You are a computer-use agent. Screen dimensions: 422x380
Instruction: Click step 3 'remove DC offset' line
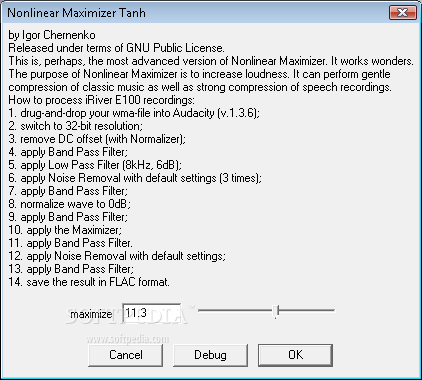point(97,139)
